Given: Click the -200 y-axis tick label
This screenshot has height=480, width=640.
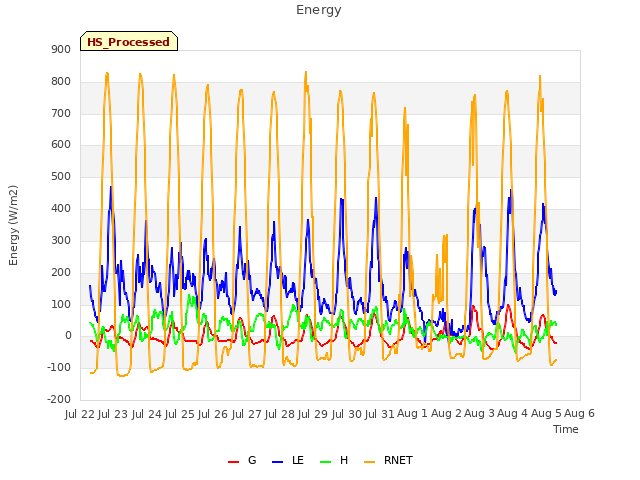Looking at the screenshot, I should (59, 400).
